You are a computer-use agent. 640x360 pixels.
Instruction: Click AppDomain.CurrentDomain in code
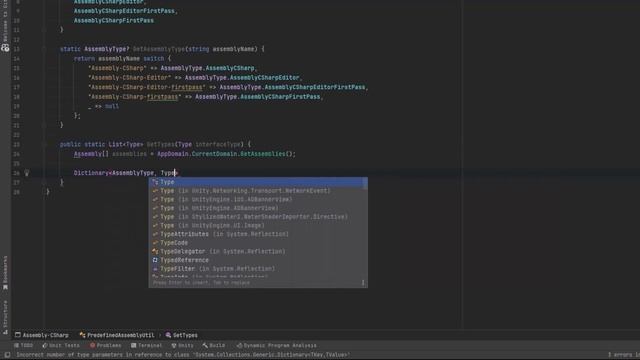(x=197, y=154)
